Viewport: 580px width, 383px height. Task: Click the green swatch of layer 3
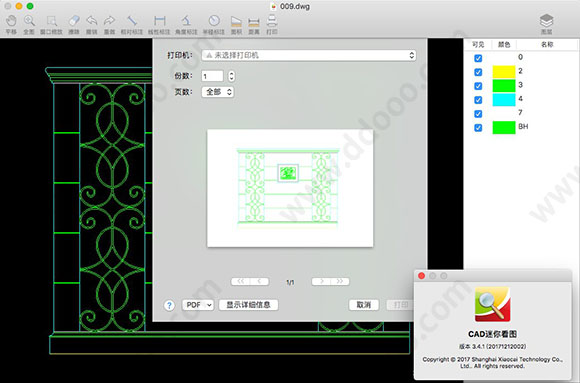[504, 86]
